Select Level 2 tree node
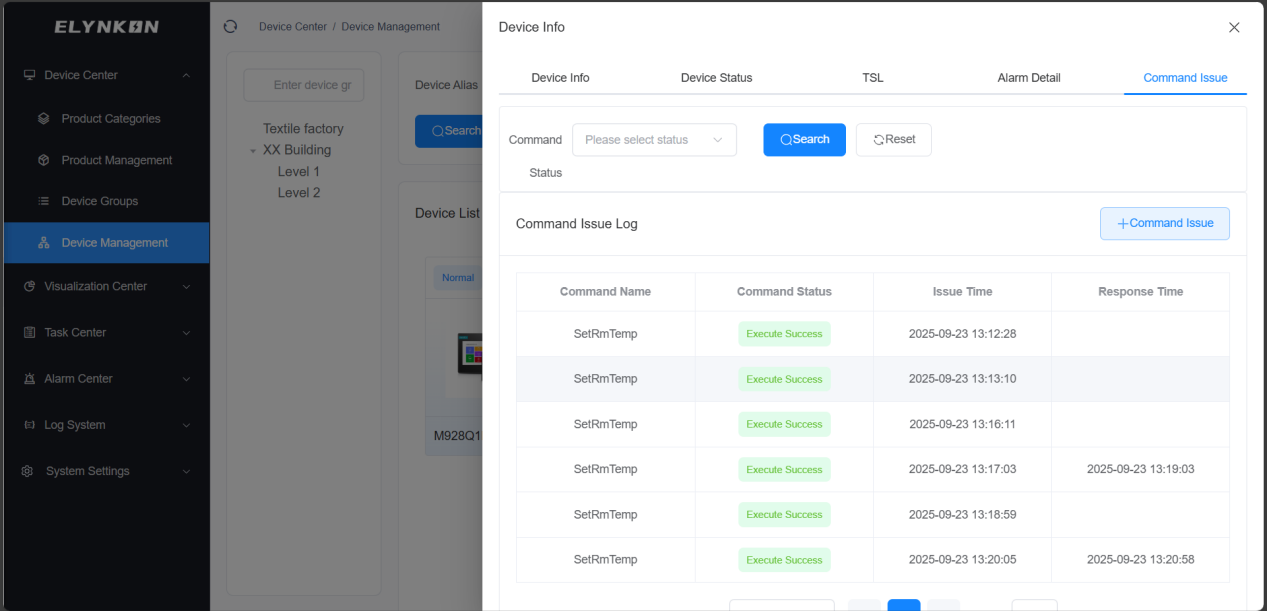The image size is (1267, 611). click(299, 193)
